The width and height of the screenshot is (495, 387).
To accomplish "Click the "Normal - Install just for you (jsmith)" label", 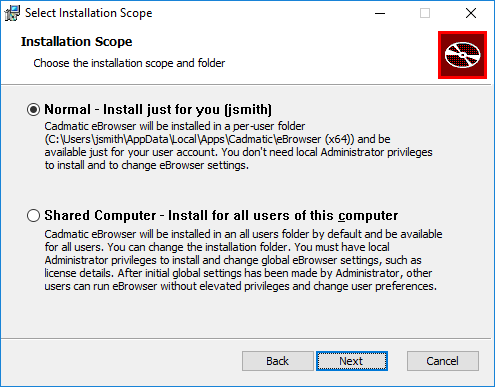I will [x=158, y=109].
